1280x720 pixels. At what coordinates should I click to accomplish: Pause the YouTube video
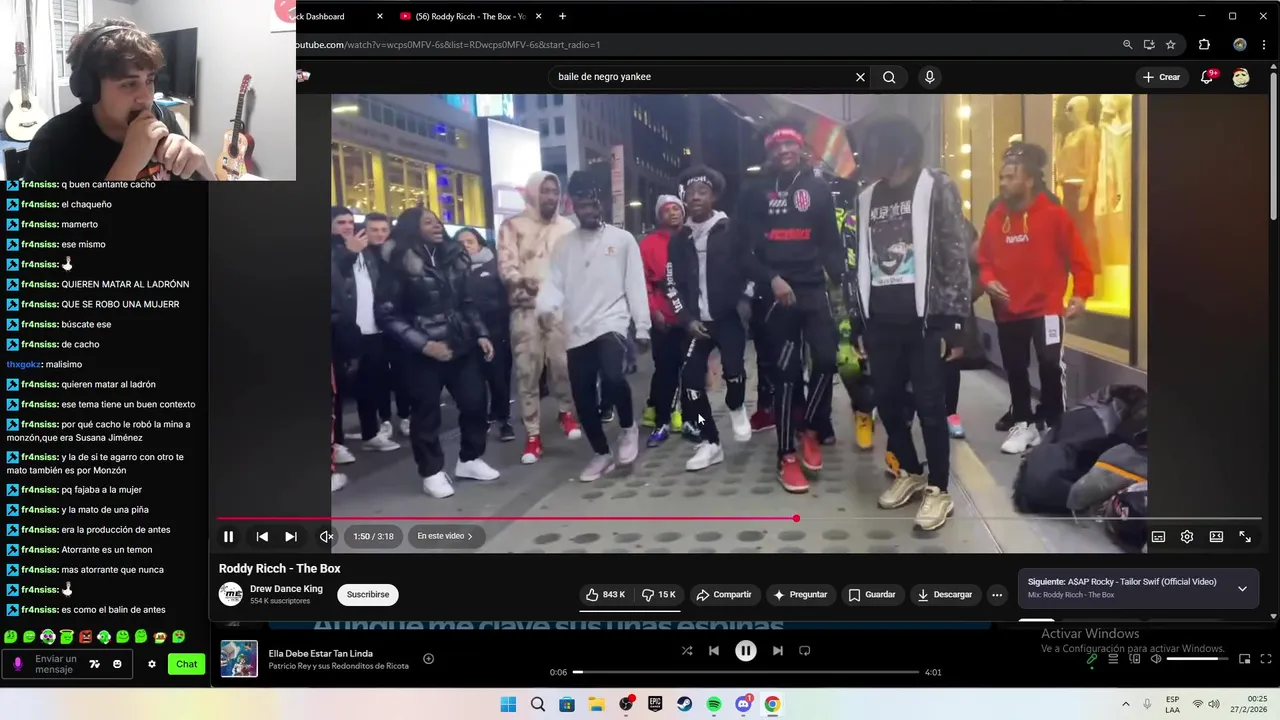[228, 537]
